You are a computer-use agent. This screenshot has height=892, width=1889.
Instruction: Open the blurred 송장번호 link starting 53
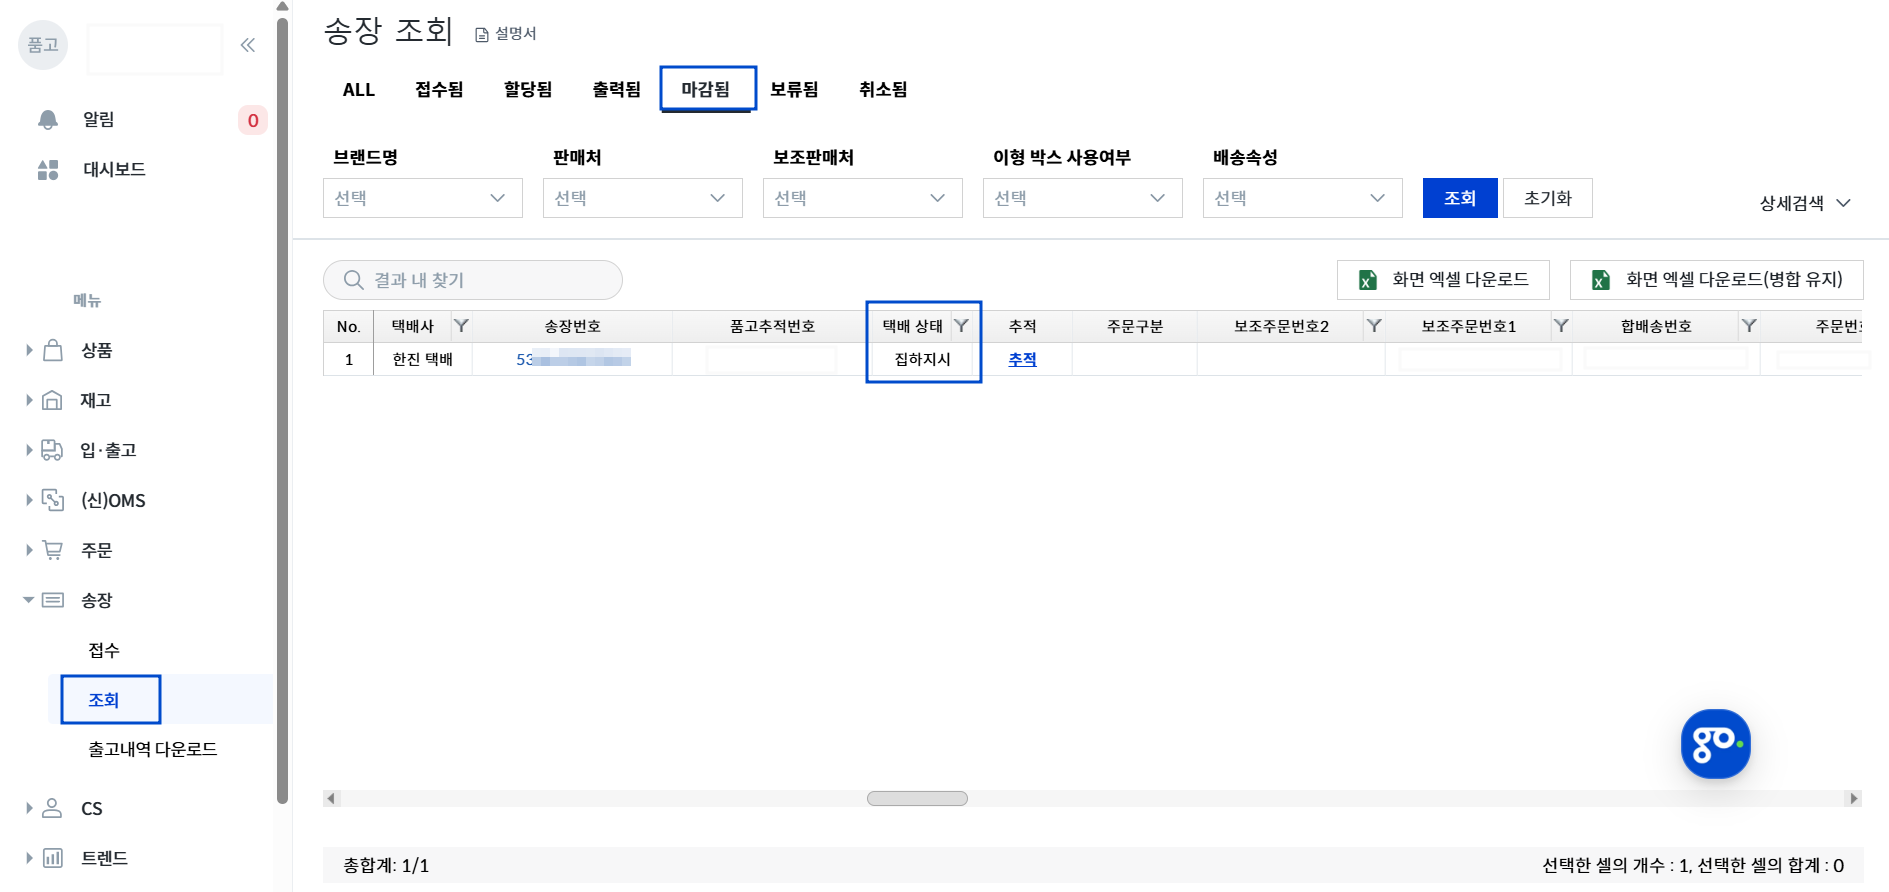click(573, 359)
